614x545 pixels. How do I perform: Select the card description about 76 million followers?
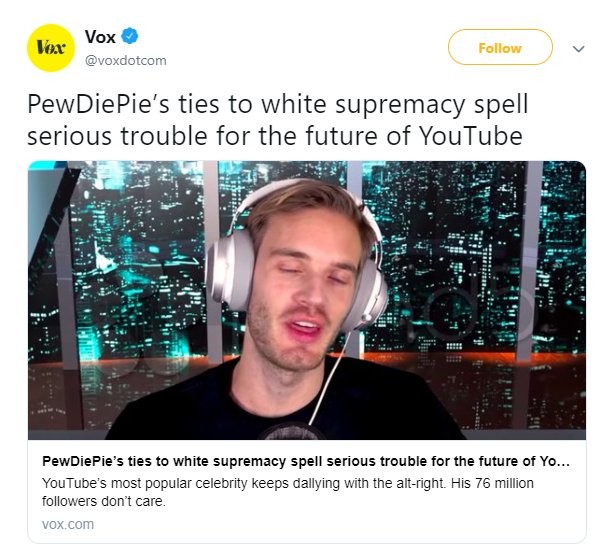288,492
